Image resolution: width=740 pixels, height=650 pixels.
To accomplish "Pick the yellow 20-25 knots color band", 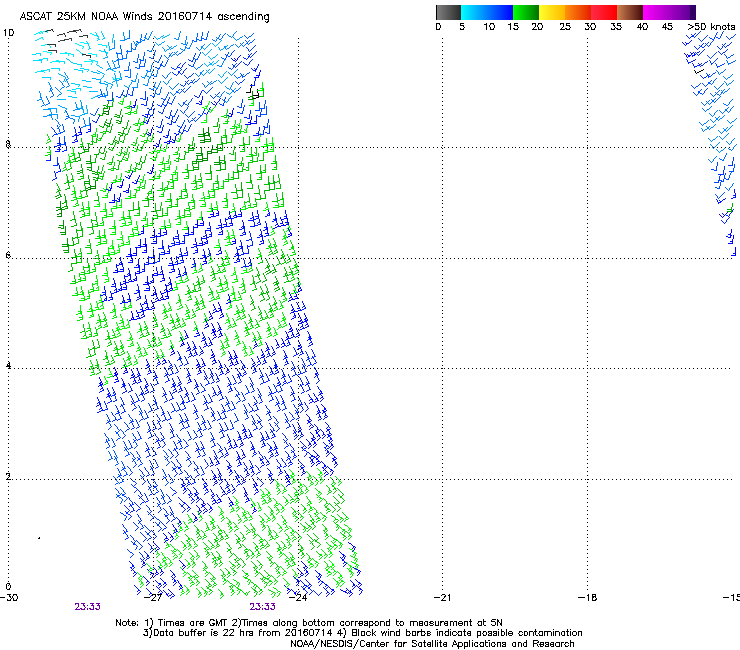I will 552,12.
